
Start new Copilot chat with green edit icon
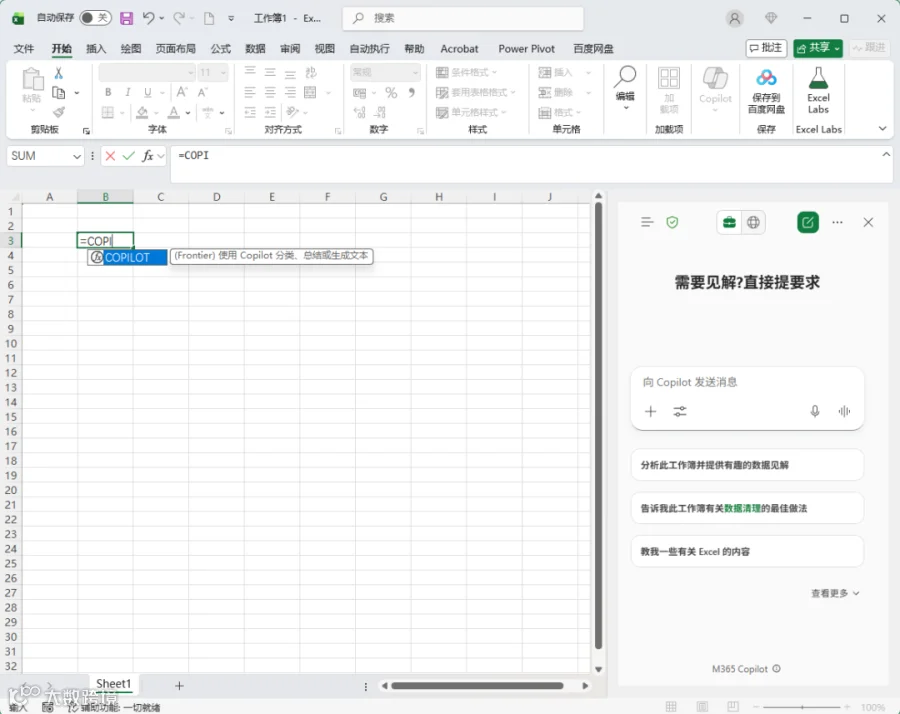(808, 223)
